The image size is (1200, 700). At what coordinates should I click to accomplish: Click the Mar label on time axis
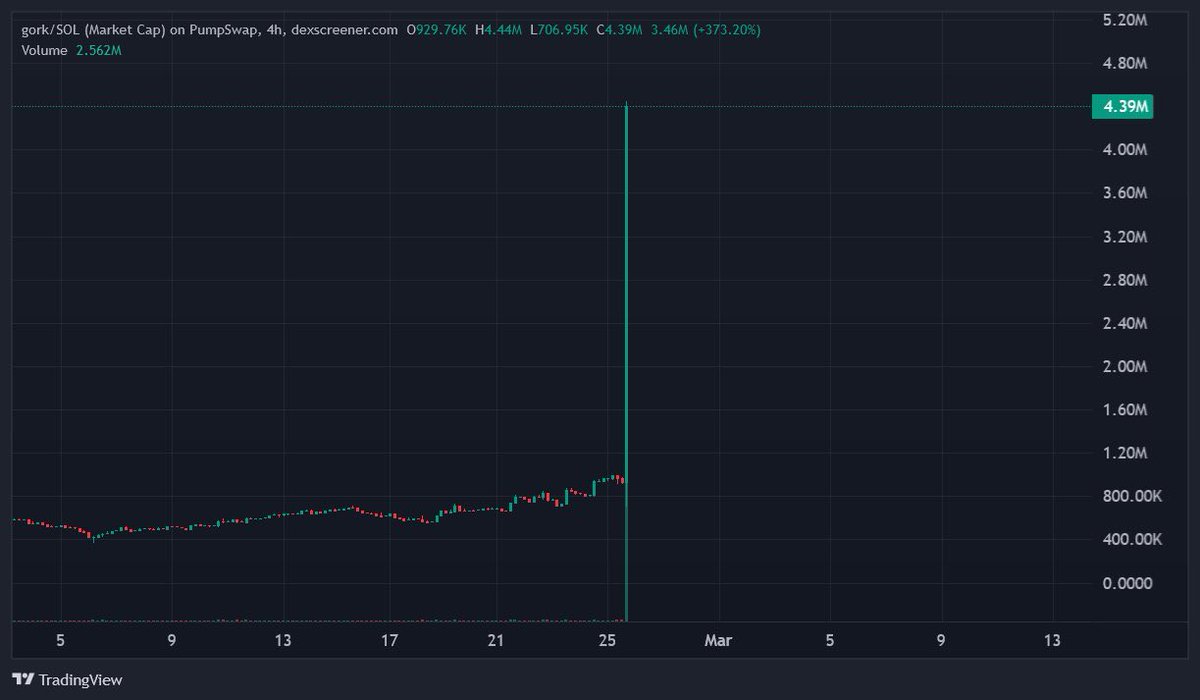[717, 640]
